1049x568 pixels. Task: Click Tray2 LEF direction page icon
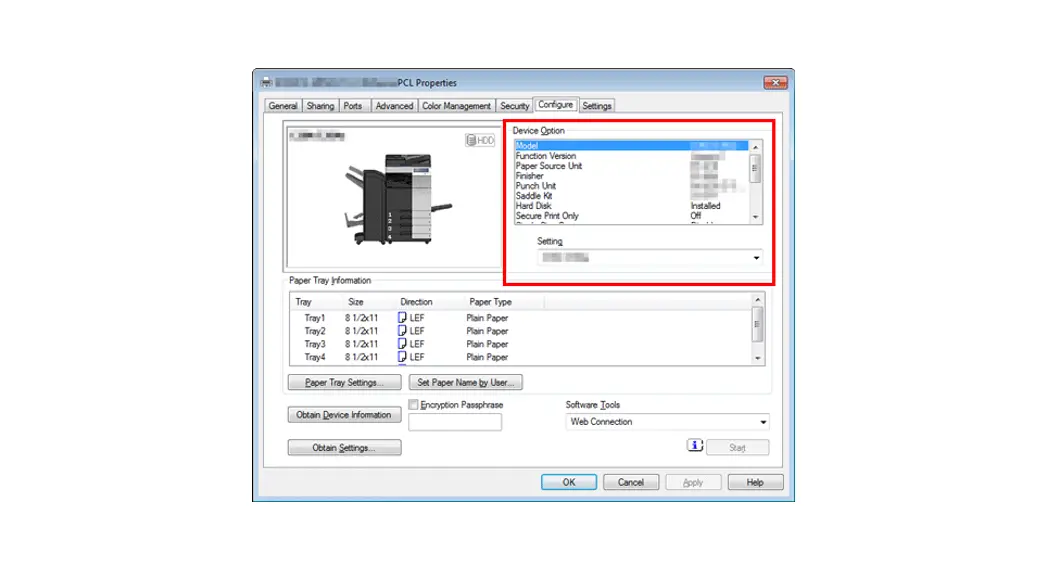pyautogui.click(x=402, y=330)
